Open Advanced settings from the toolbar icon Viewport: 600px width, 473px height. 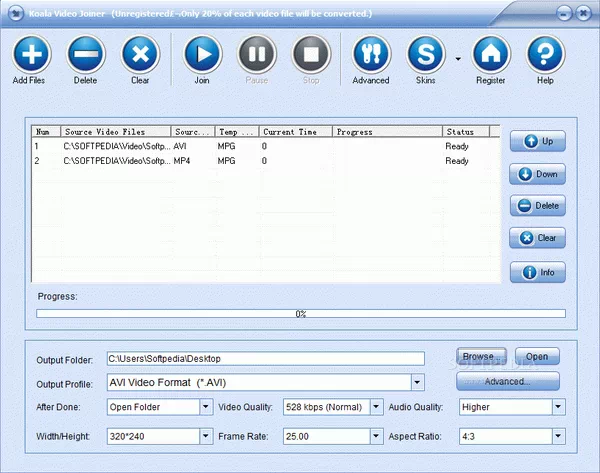tap(371, 53)
